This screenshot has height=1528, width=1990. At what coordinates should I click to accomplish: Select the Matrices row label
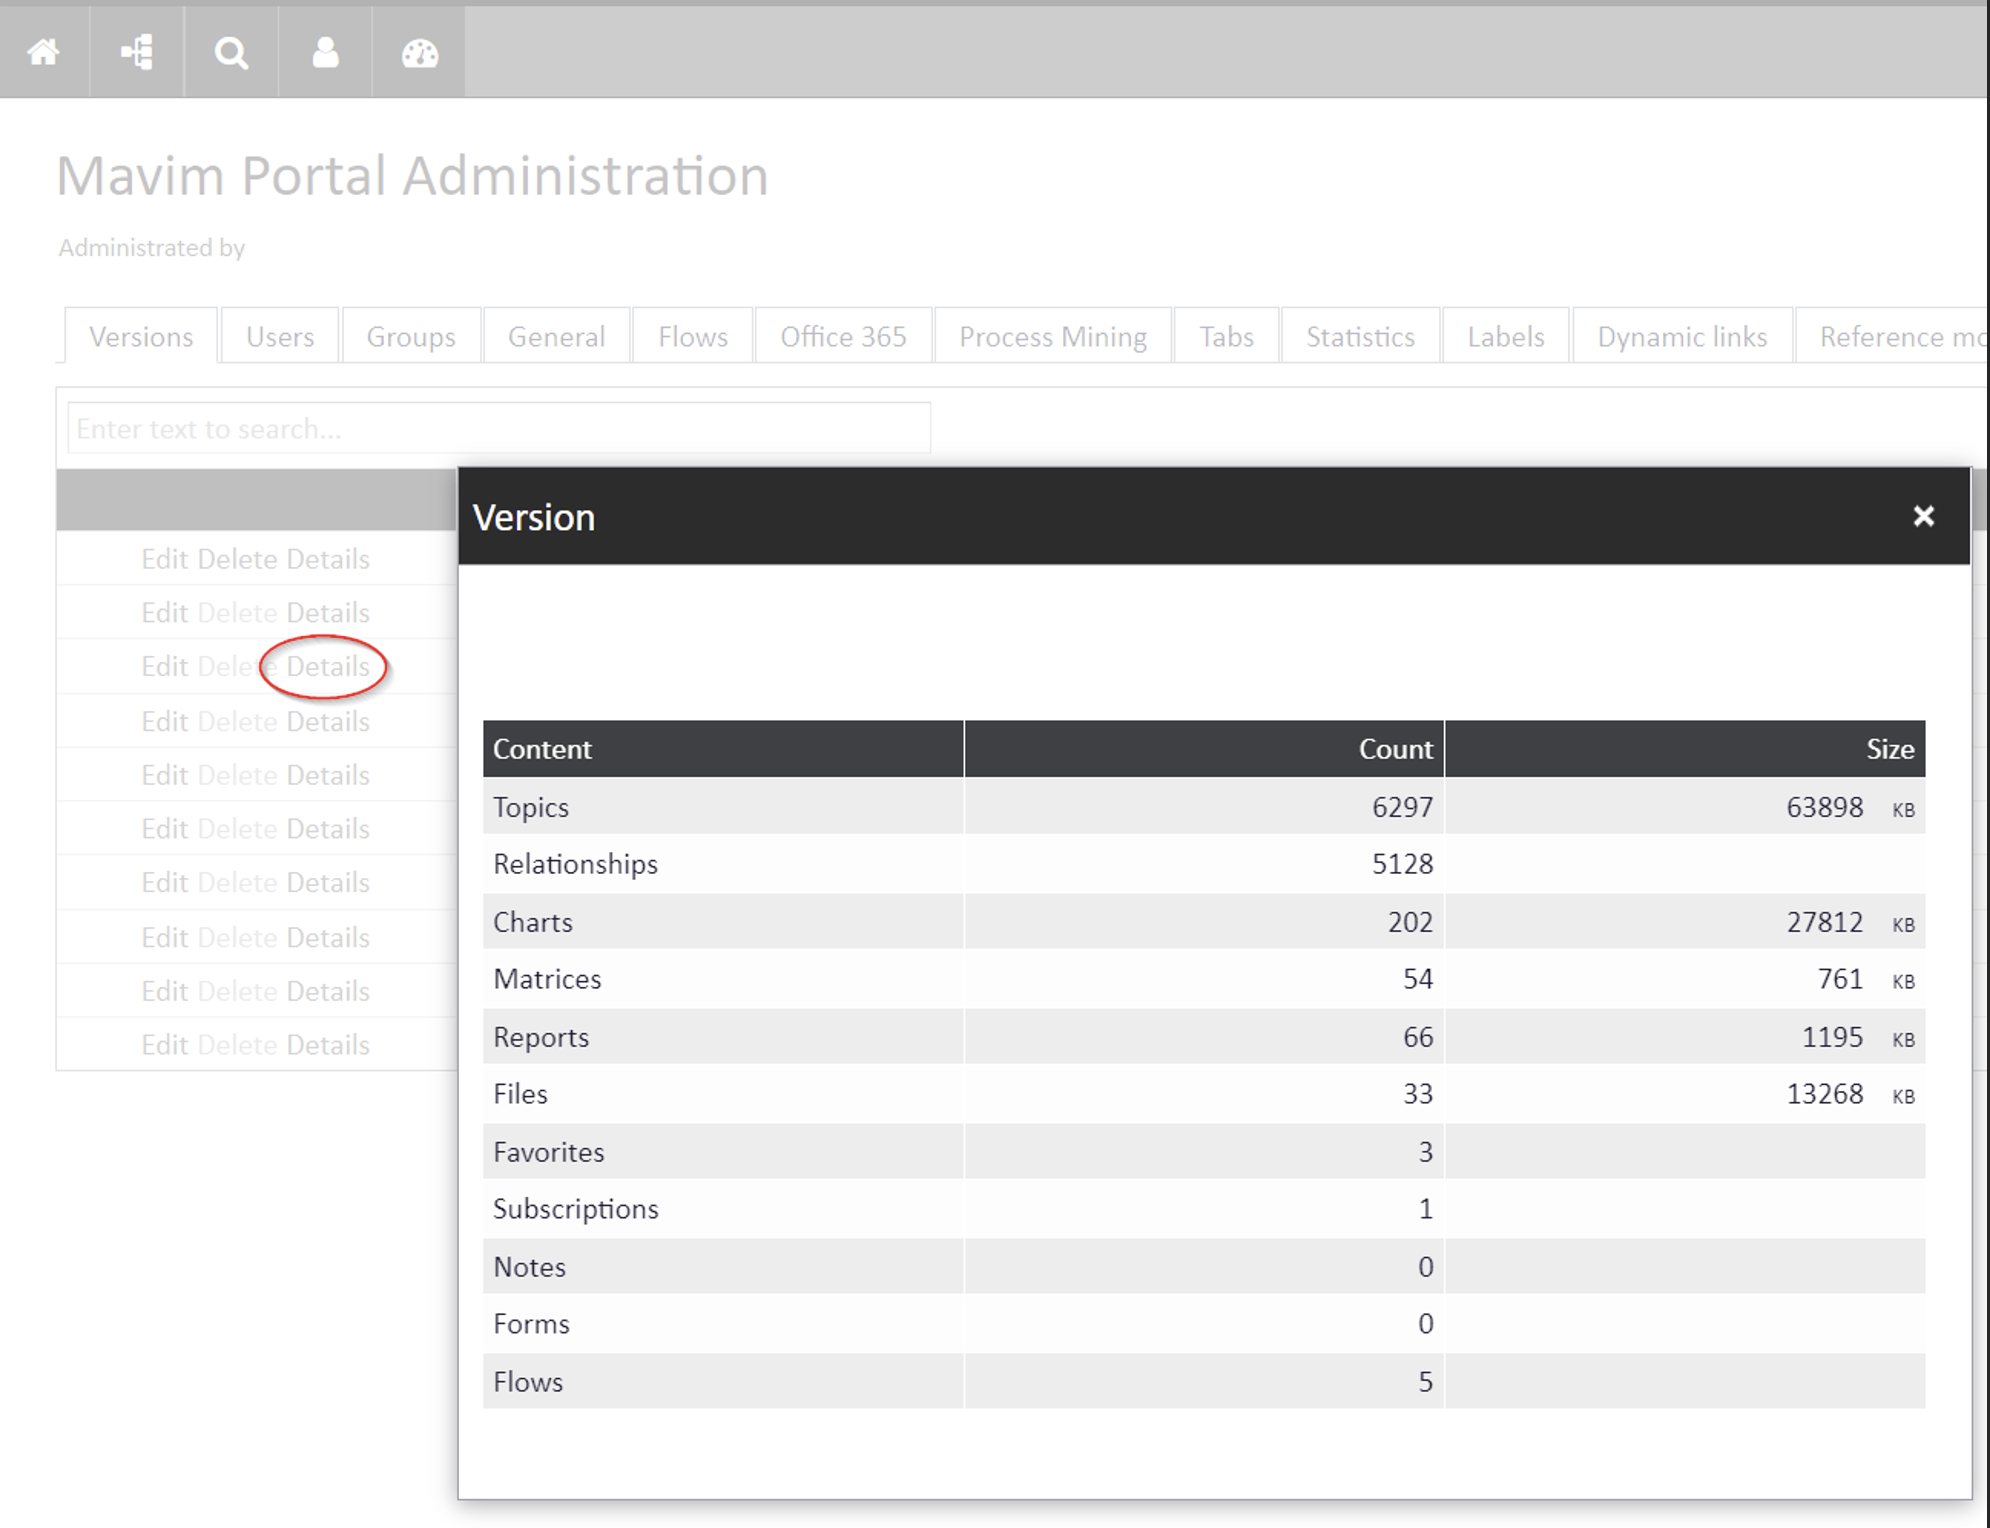coord(547,979)
